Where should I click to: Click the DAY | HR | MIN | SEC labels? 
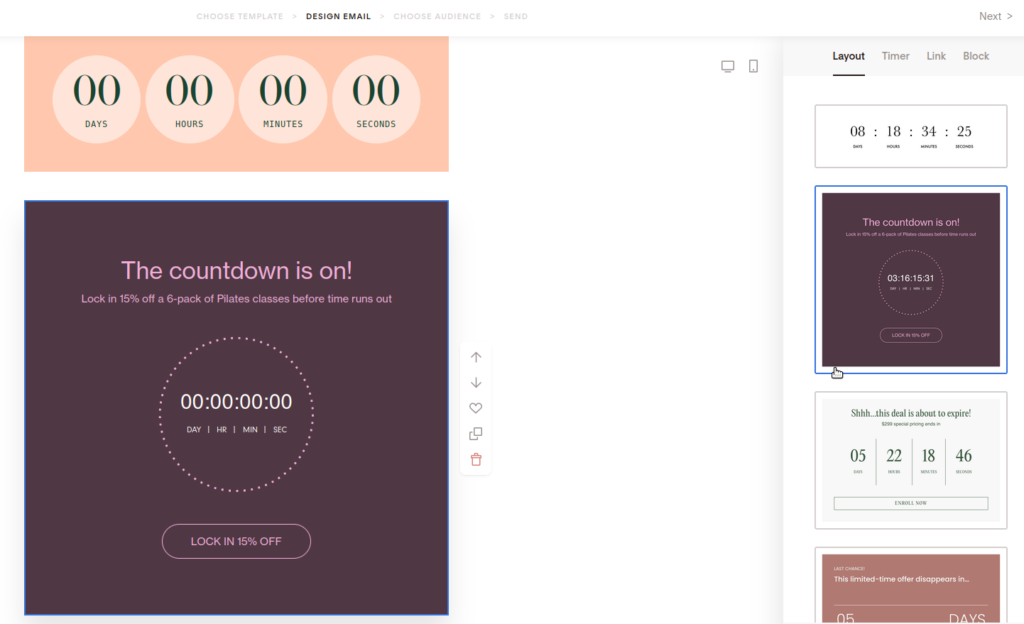coord(236,429)
